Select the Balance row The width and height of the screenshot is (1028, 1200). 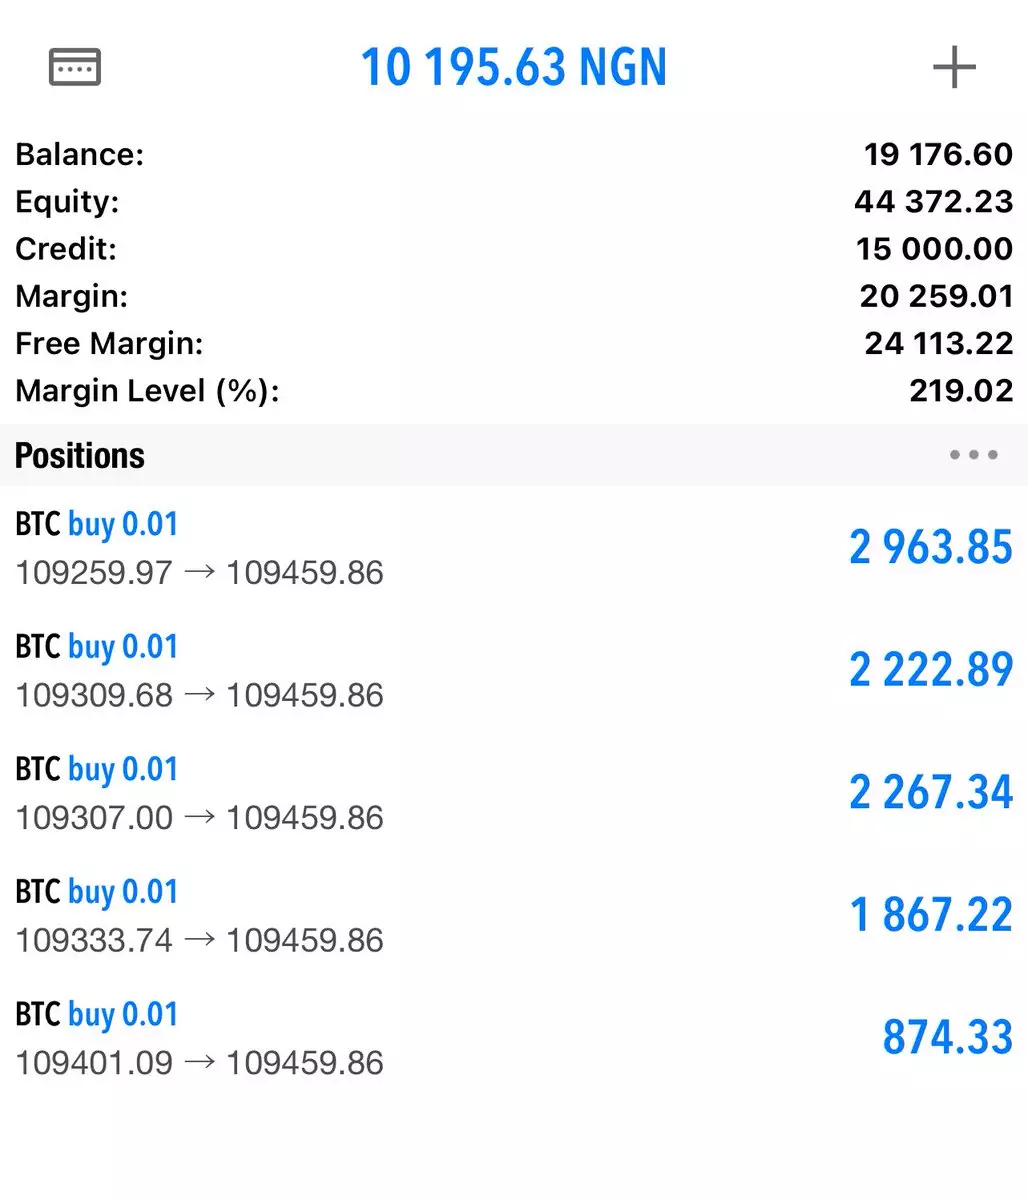point(513,154)
